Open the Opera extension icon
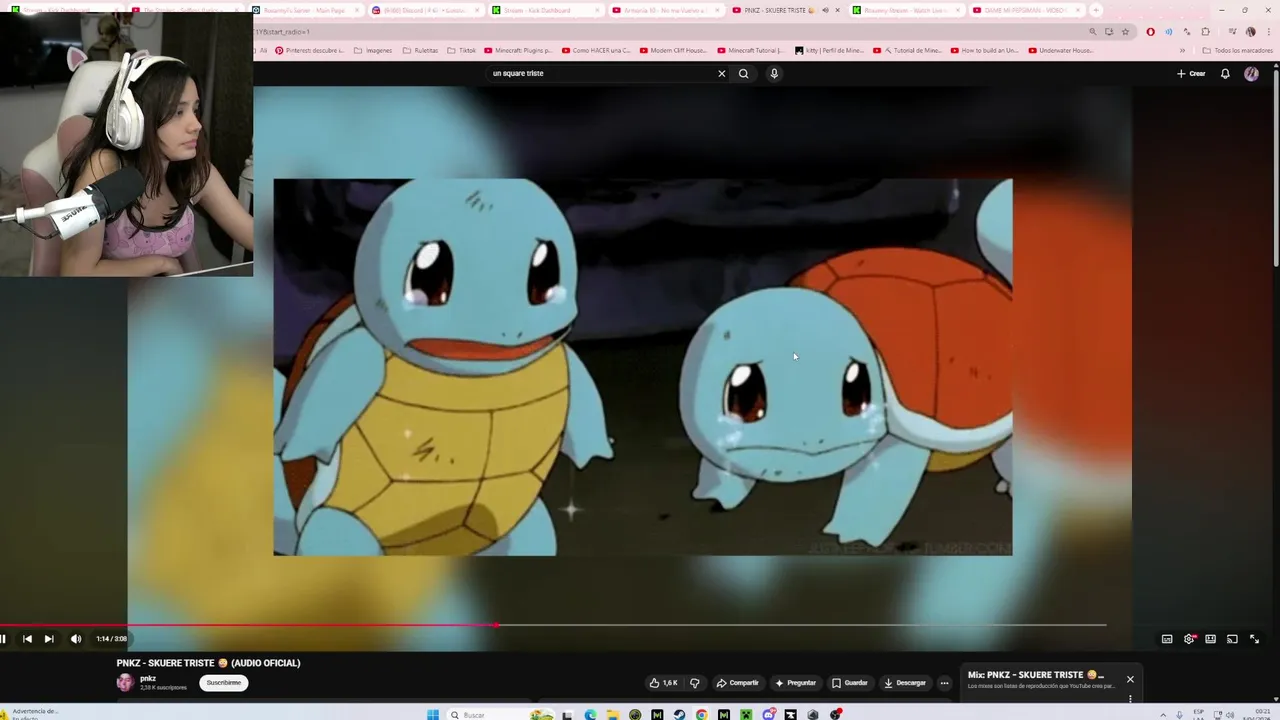The width and height of the screenshot is (1280, 720). point(1151,31)
